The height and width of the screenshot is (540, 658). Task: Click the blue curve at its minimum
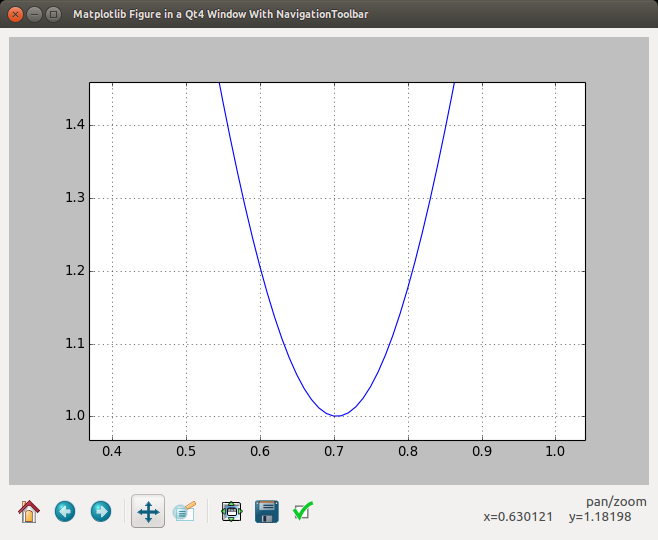pos(336,415)
